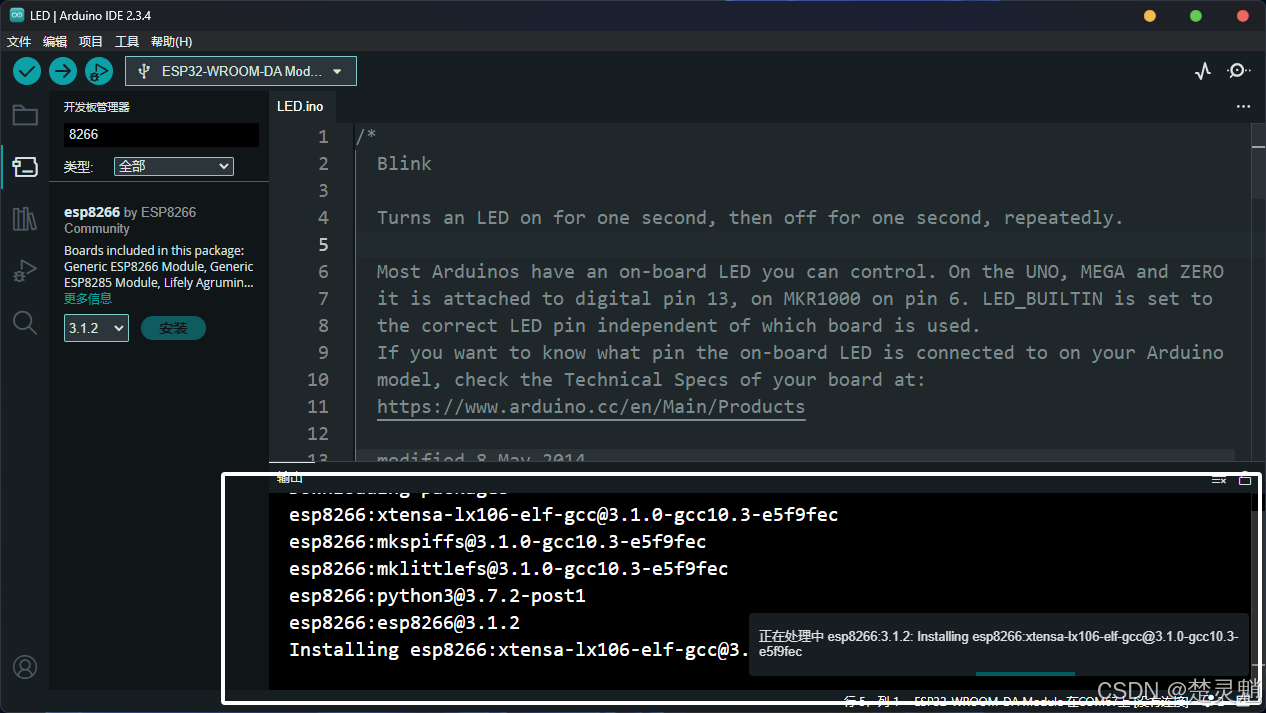1266x713 pixels.
Task: Click the output line esp8266:esp8266@3.1.2
Action: tap(404, 623)
